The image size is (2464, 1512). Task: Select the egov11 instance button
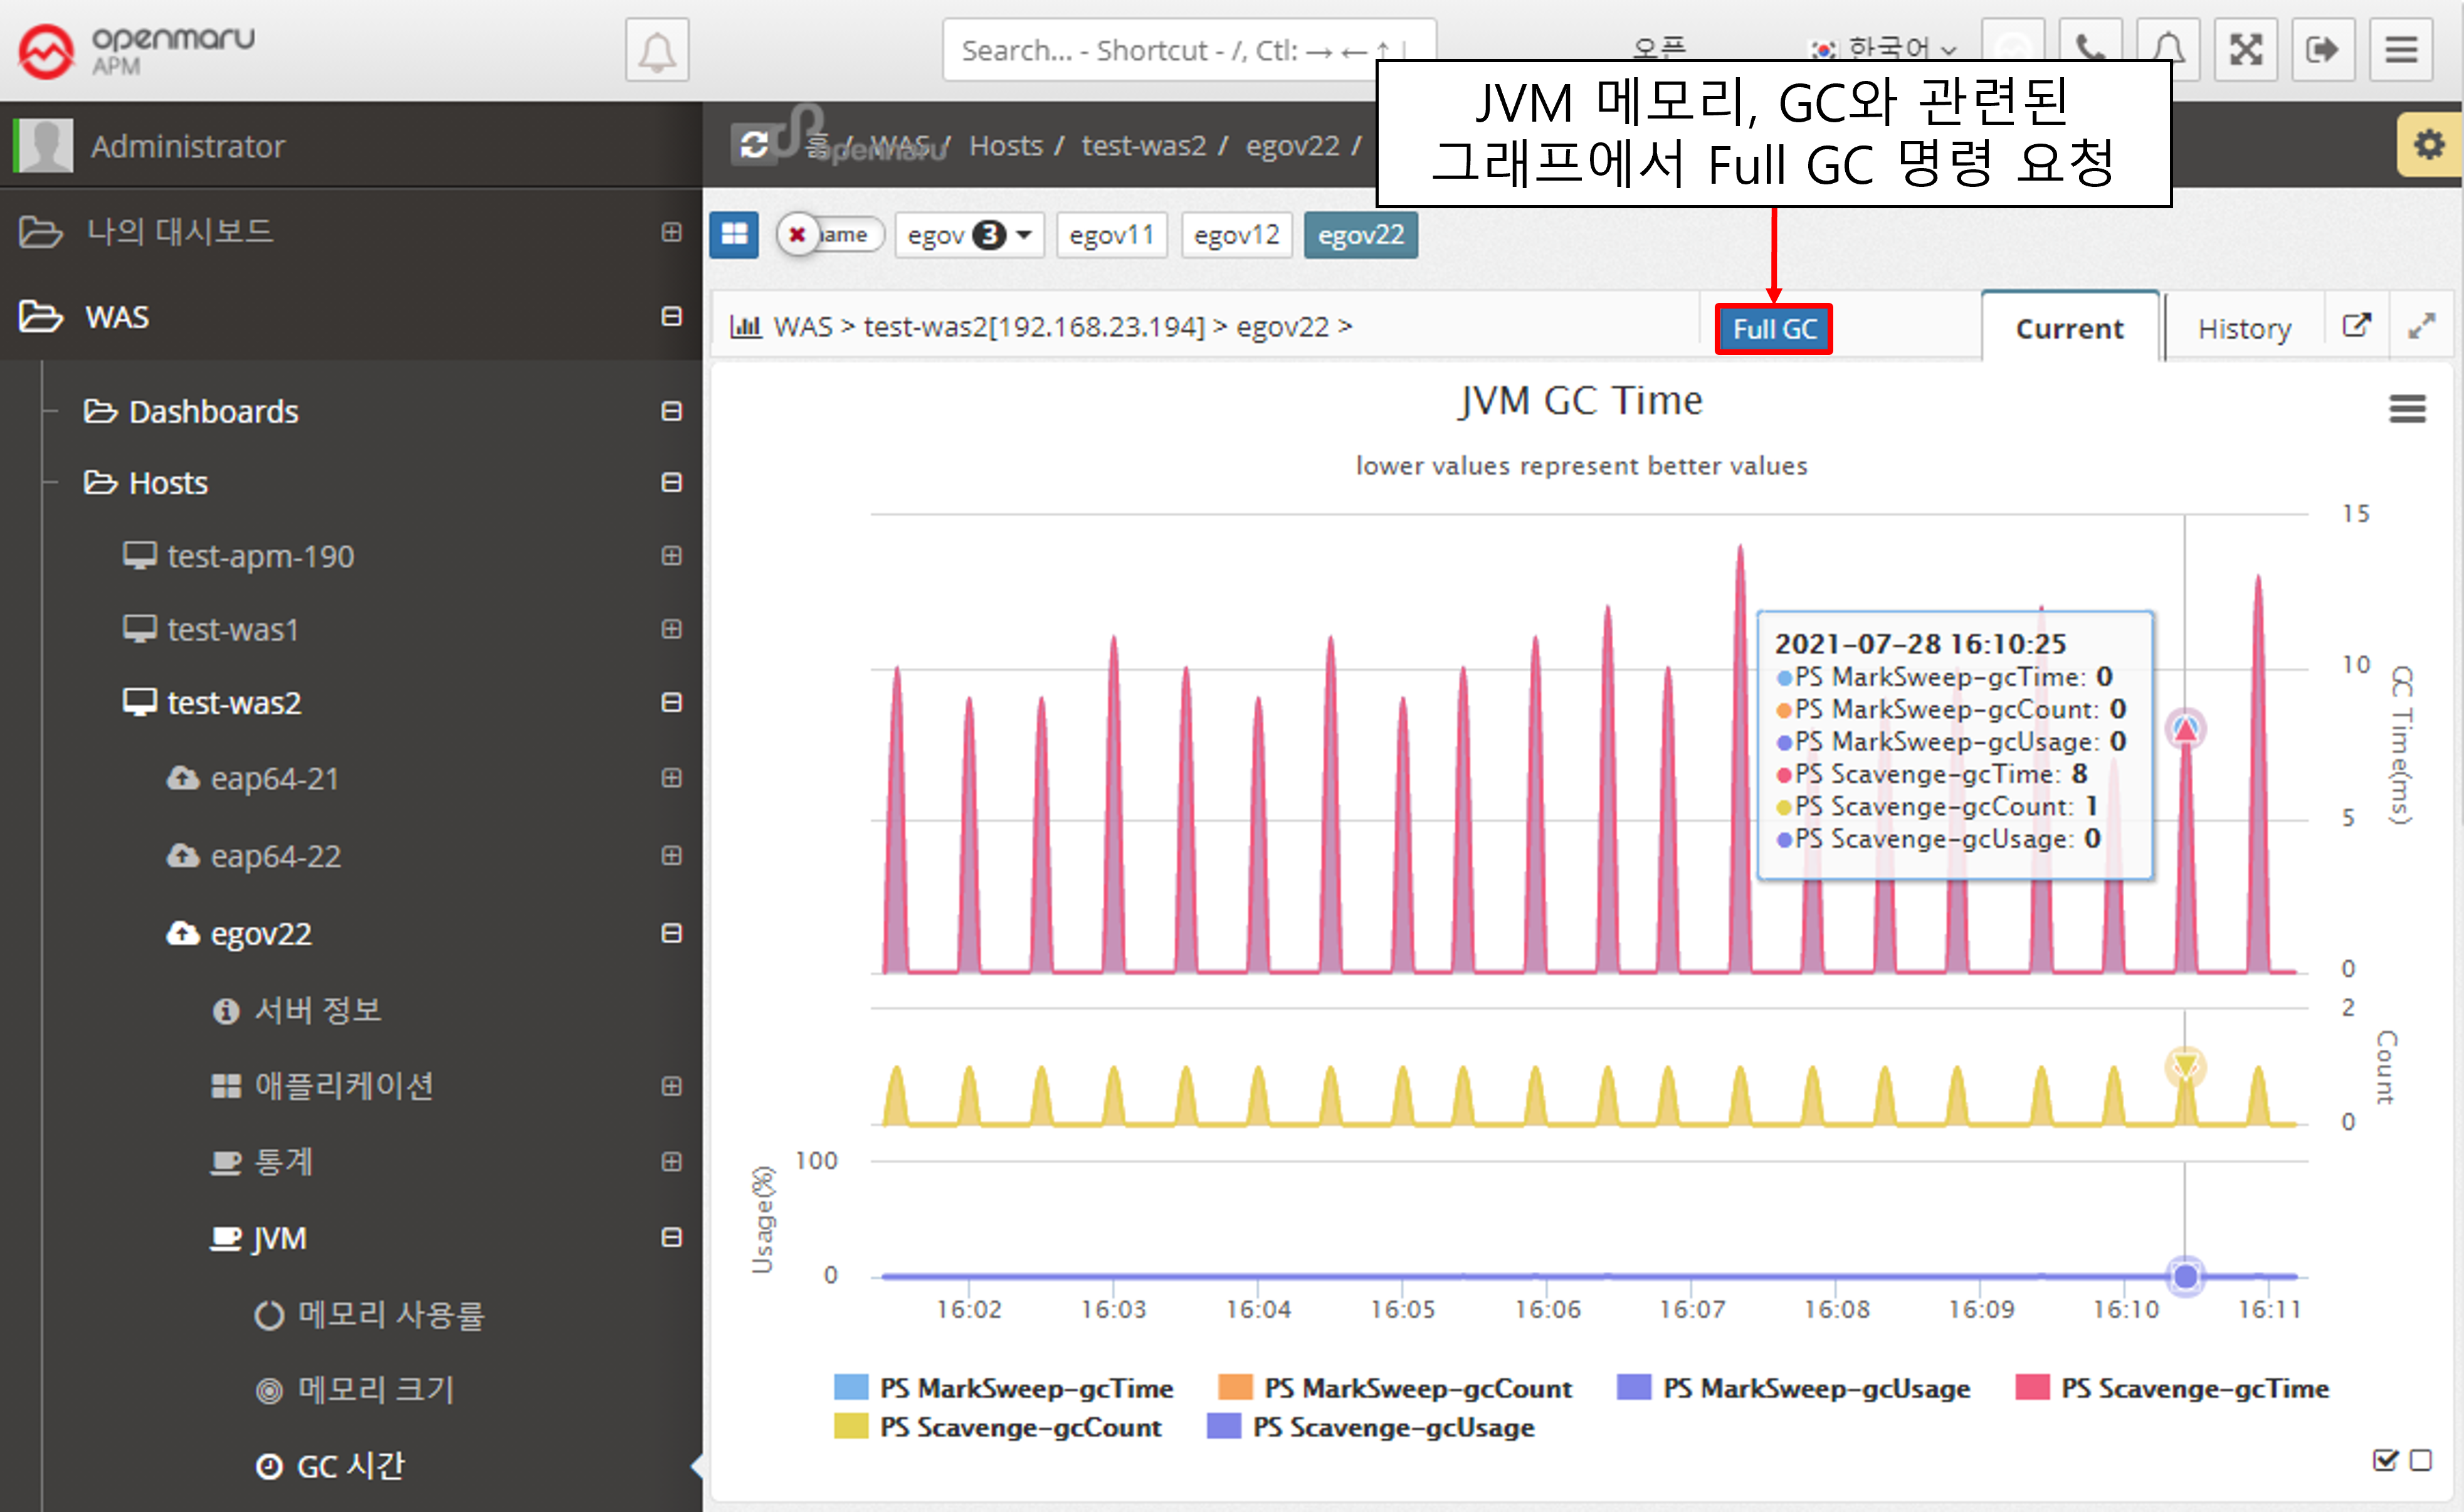(x=1111, y=235)
